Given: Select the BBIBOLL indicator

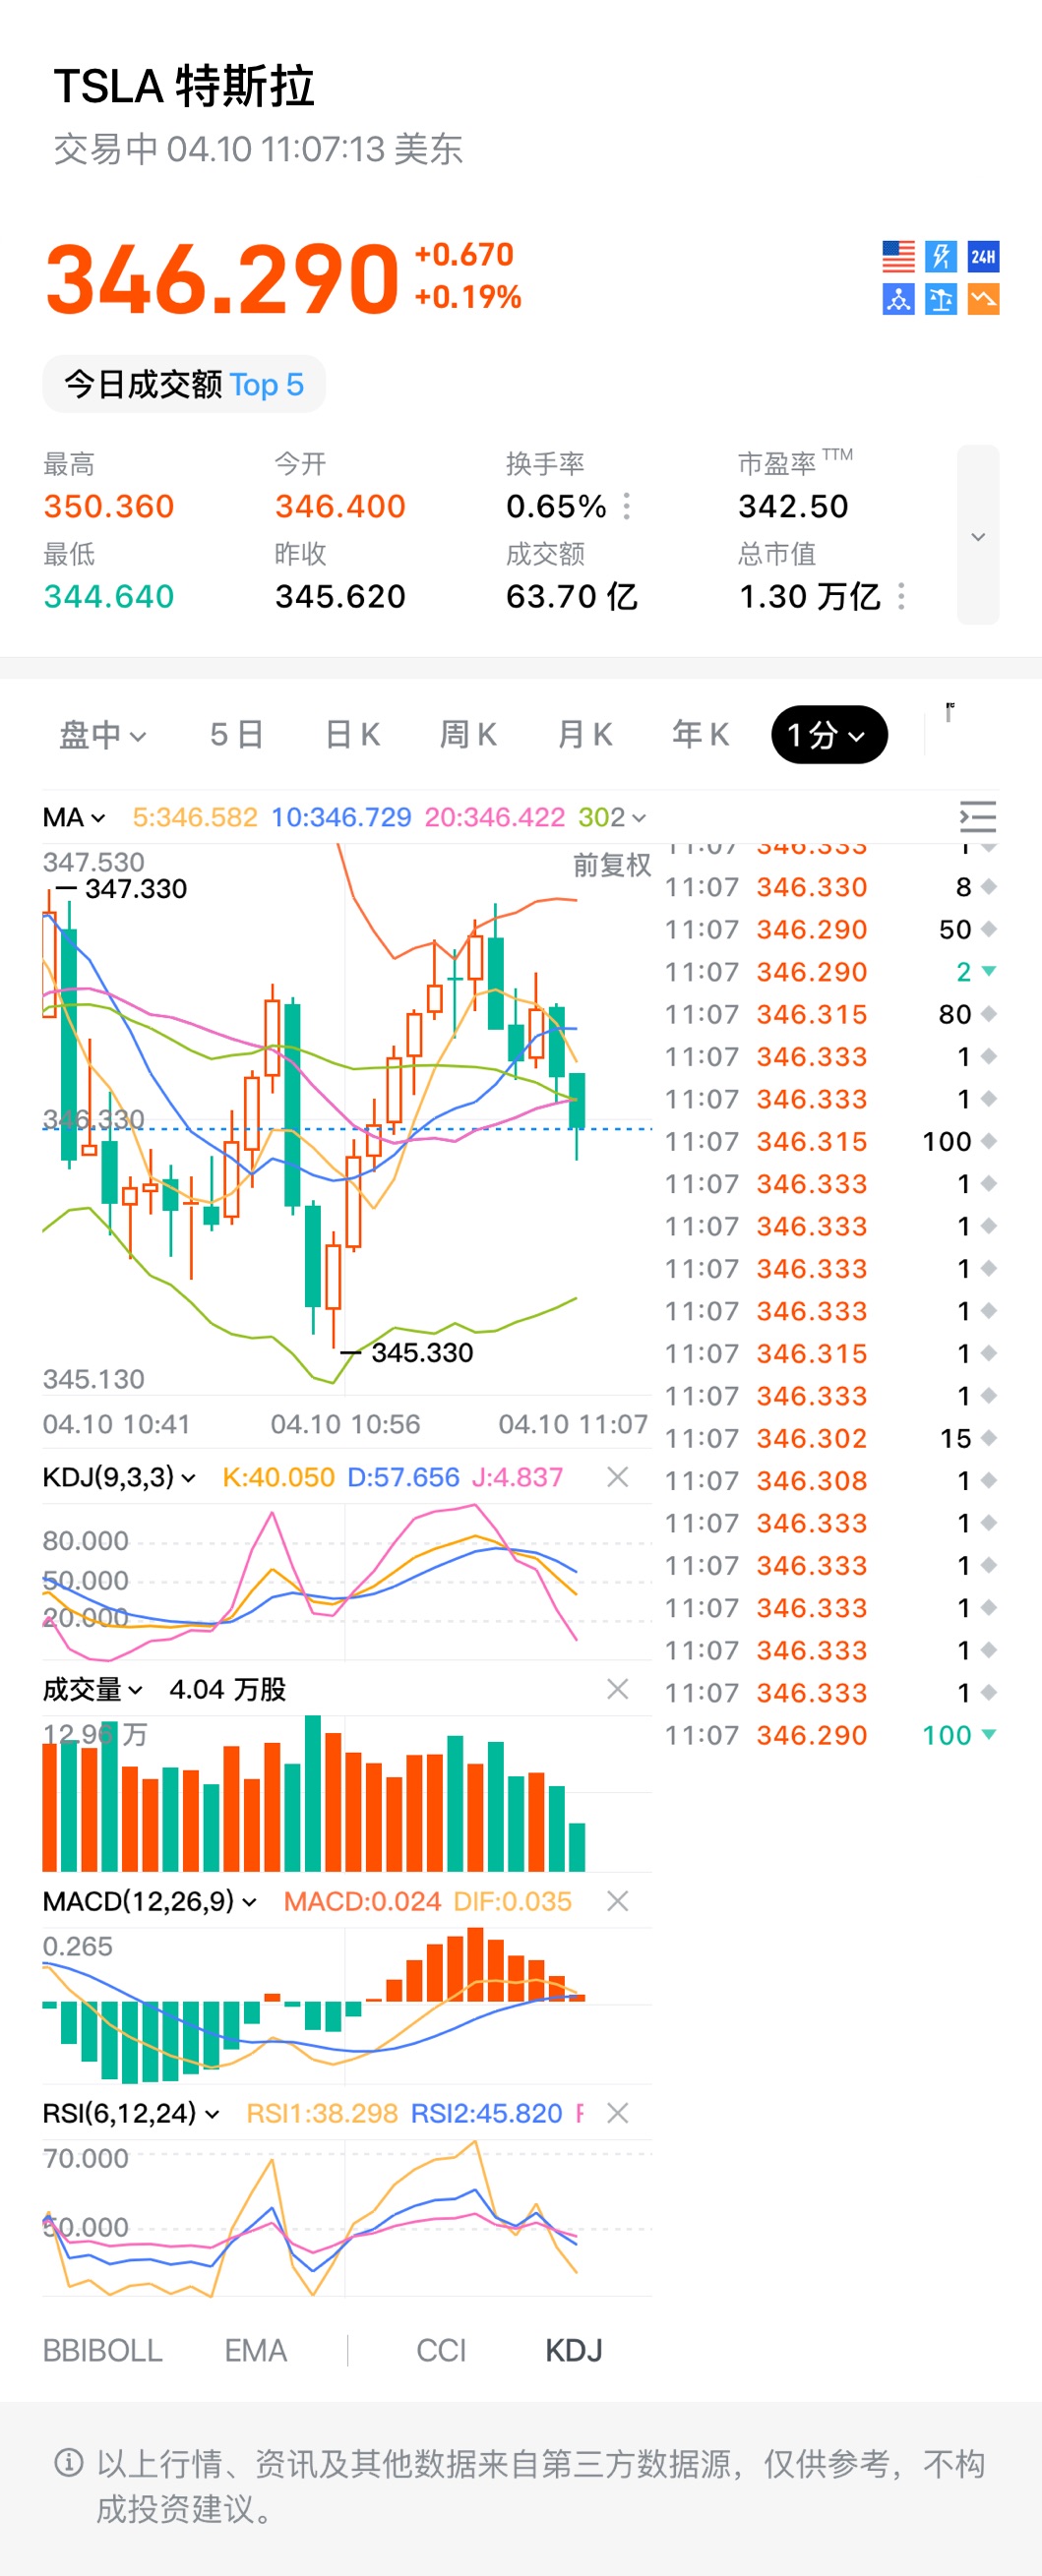Looking at the screenshot, I should (x=103, y=2350).
